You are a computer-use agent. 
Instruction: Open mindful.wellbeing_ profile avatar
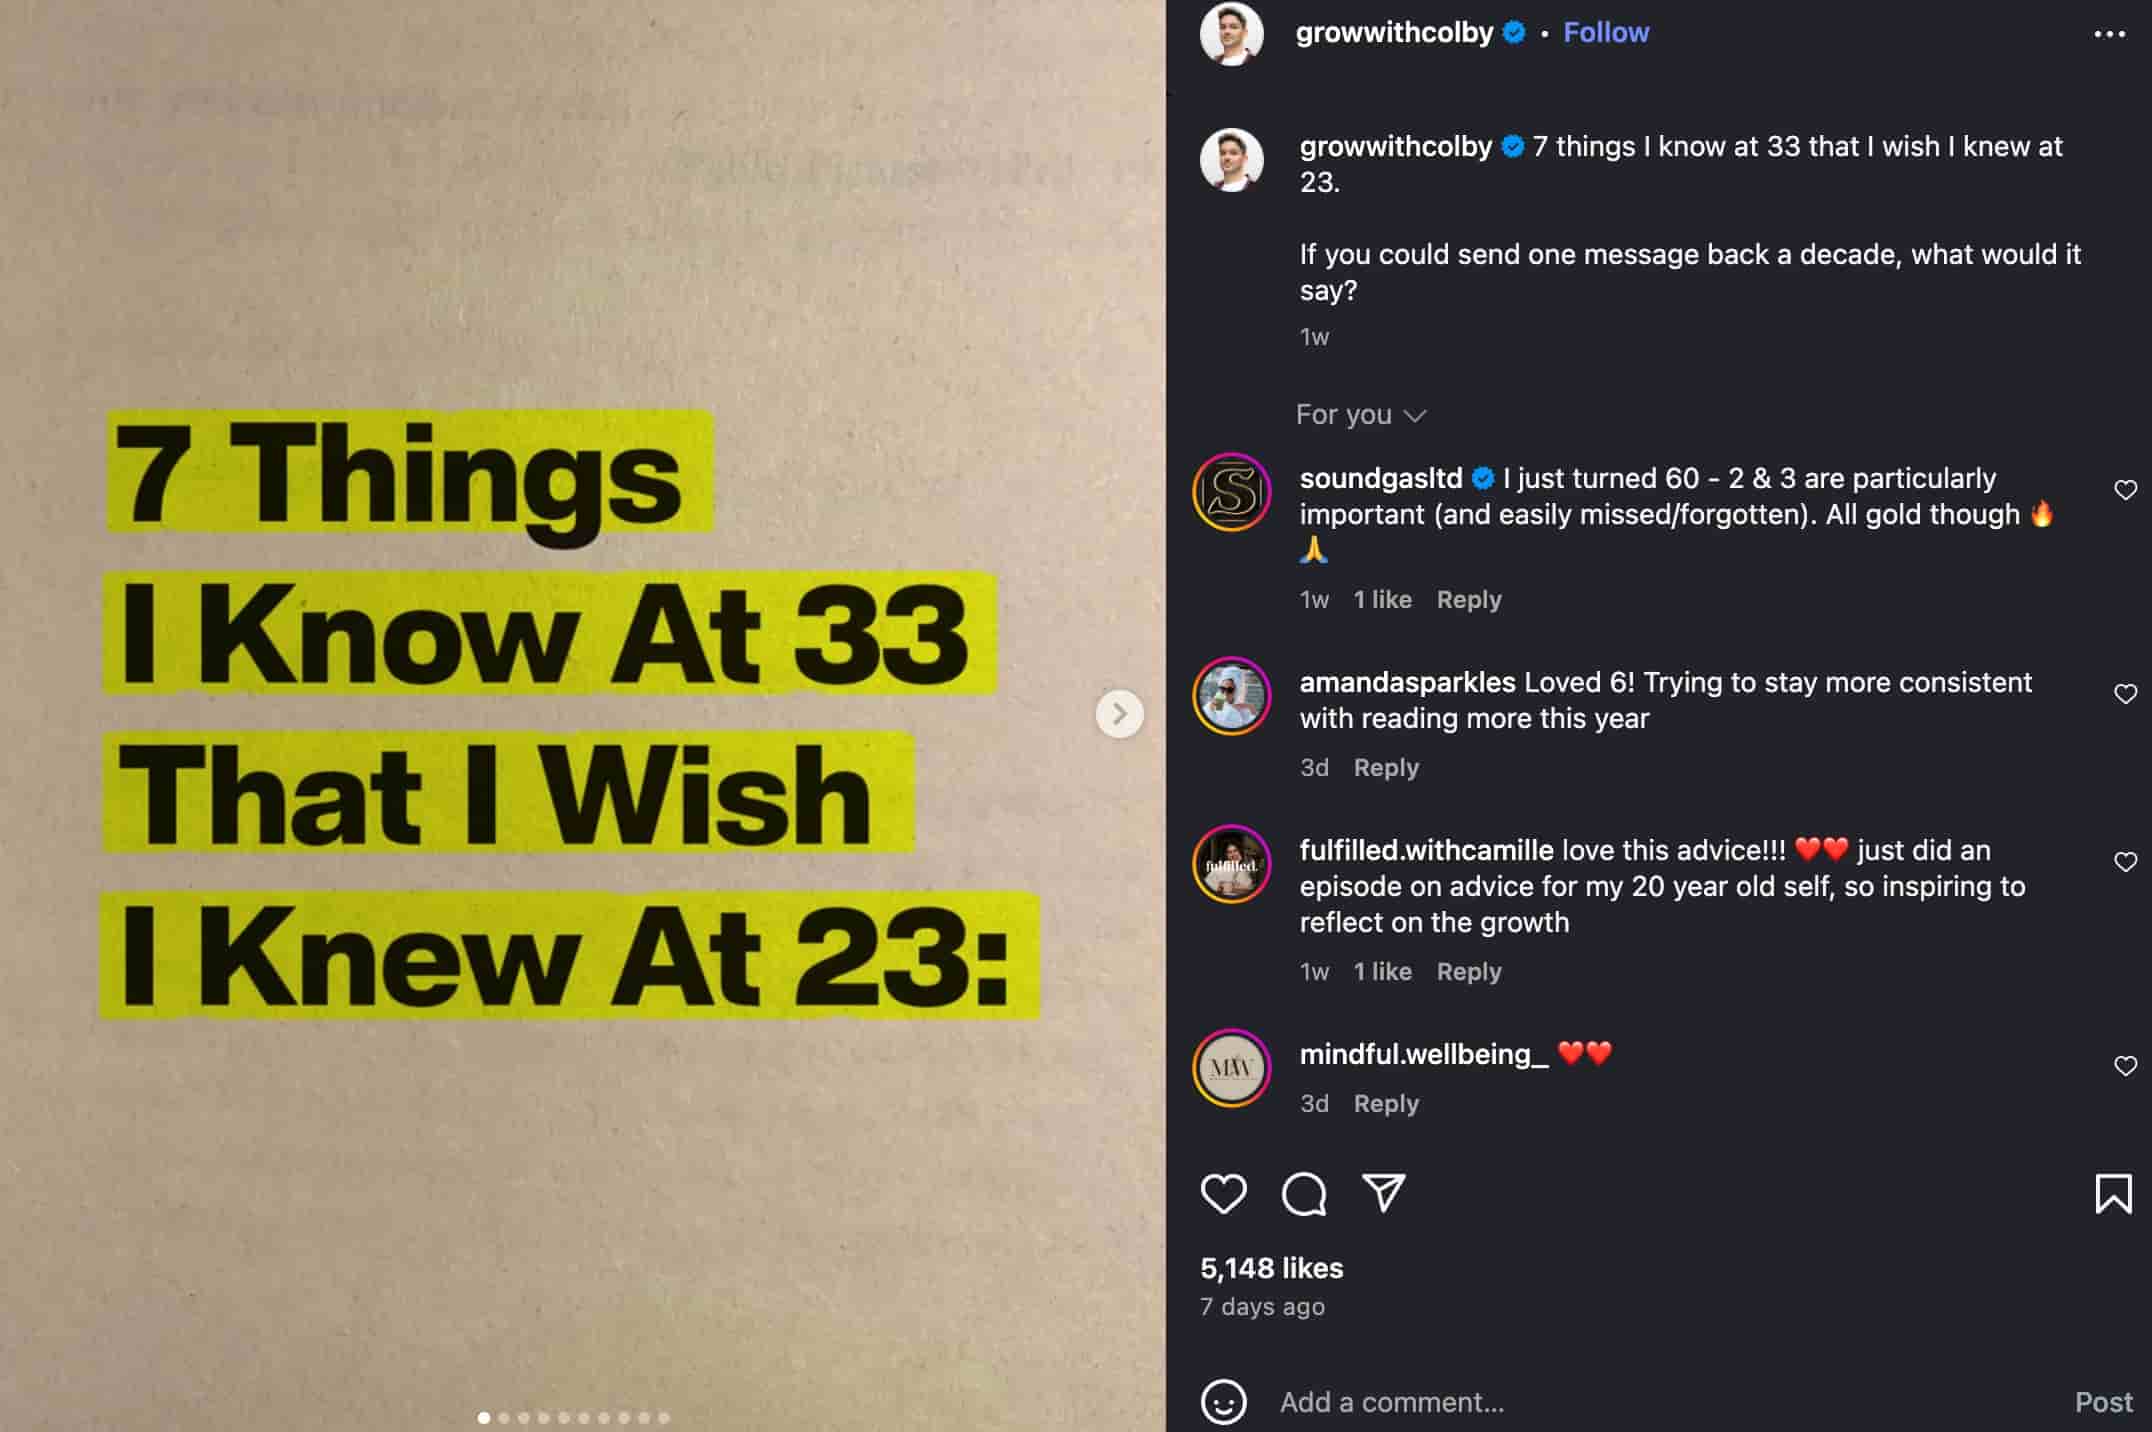point(1231,1068)
